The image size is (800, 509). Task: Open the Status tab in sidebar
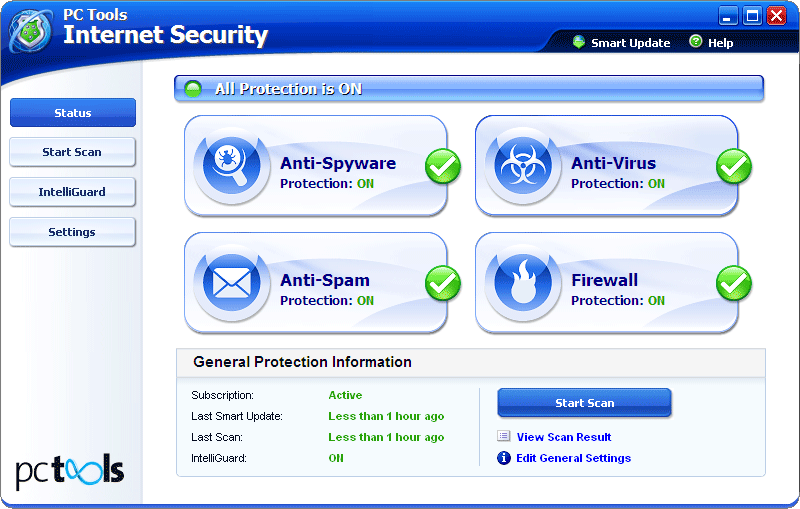click(72, 113)
